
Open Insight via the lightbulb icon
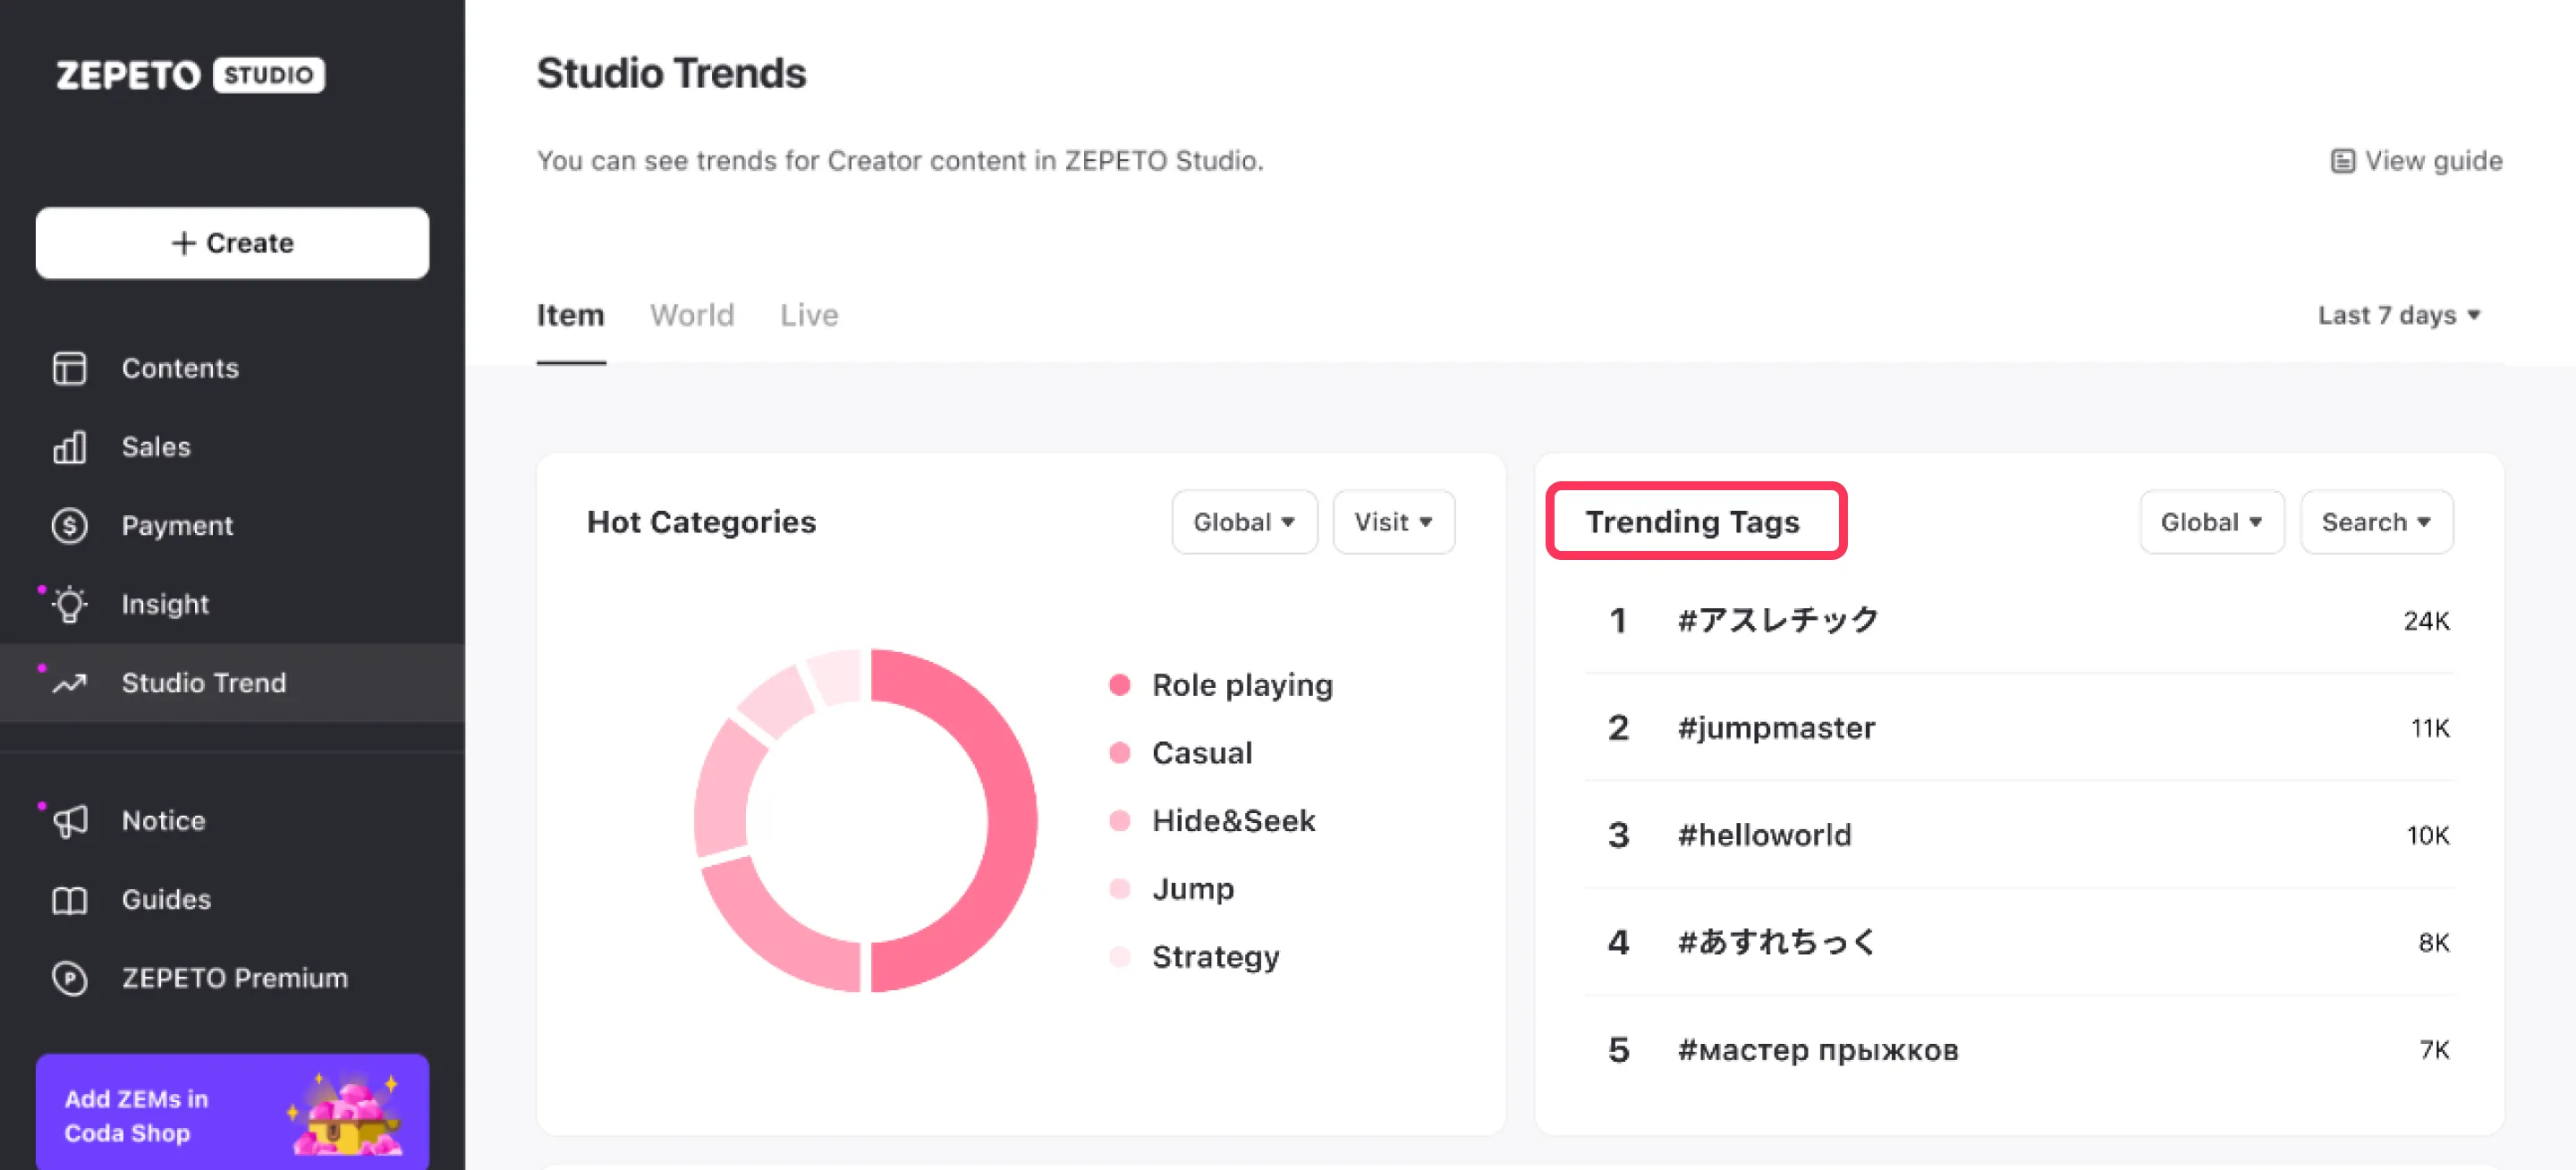(x=69, y=604)
